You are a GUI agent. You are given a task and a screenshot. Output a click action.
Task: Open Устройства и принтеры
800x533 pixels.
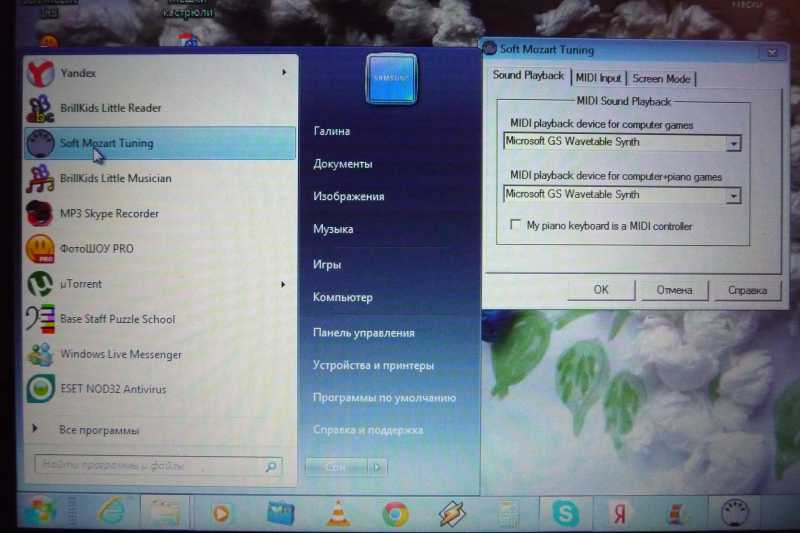373,366
